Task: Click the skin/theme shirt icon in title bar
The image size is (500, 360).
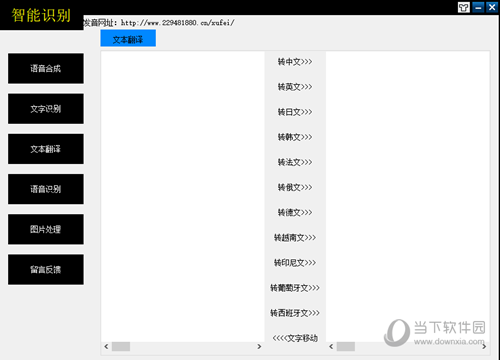Action: tap(464, 7)
